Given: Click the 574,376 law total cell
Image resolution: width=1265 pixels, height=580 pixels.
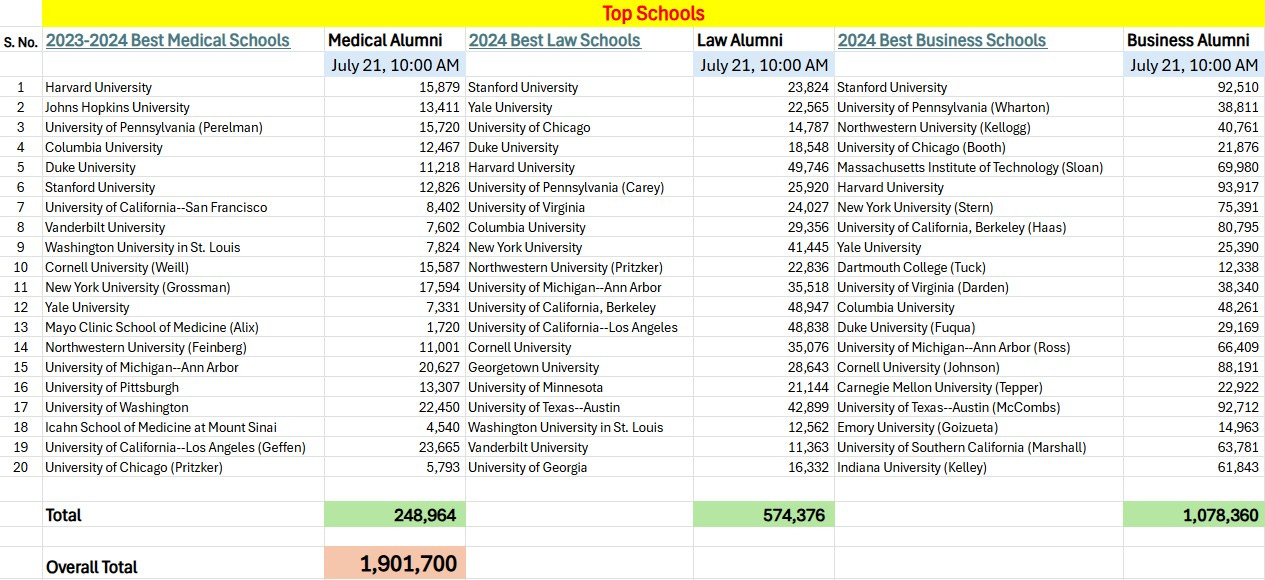Looking at the screenshot, I should coord(764,514).
